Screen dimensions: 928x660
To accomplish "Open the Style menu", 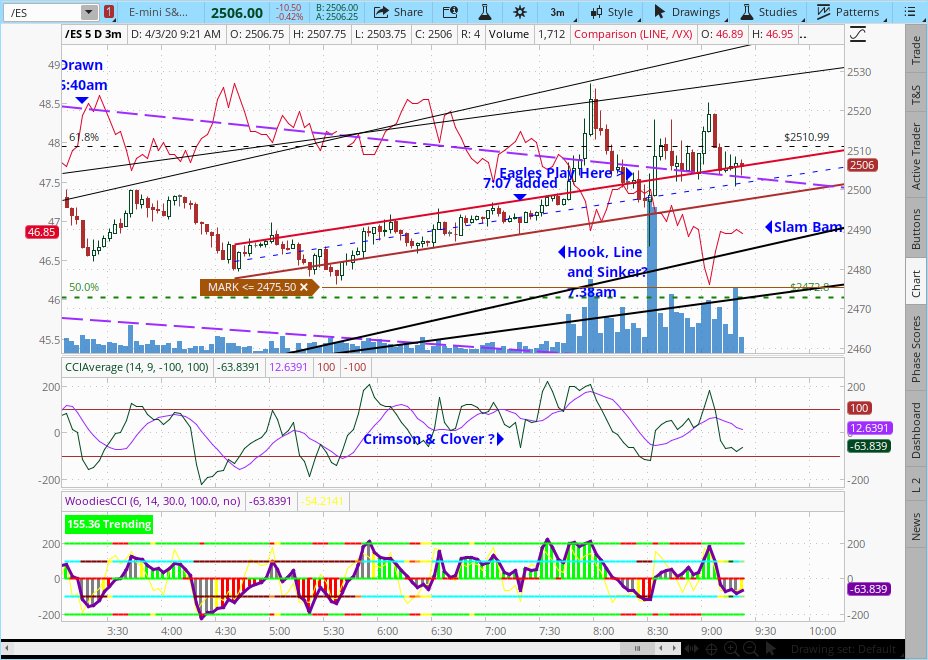I will (611, 12).
